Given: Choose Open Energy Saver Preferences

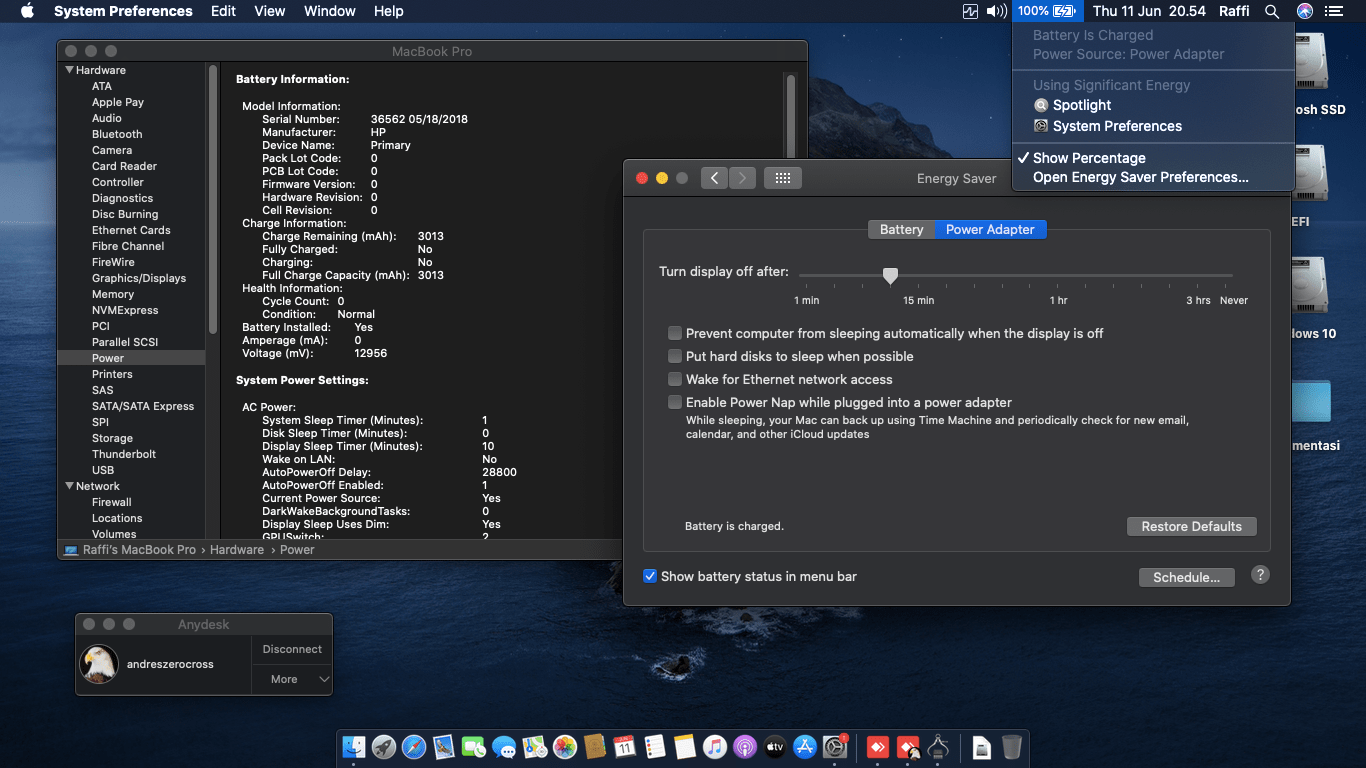Looking at the screenshot, I should (x=1152, y=177).
